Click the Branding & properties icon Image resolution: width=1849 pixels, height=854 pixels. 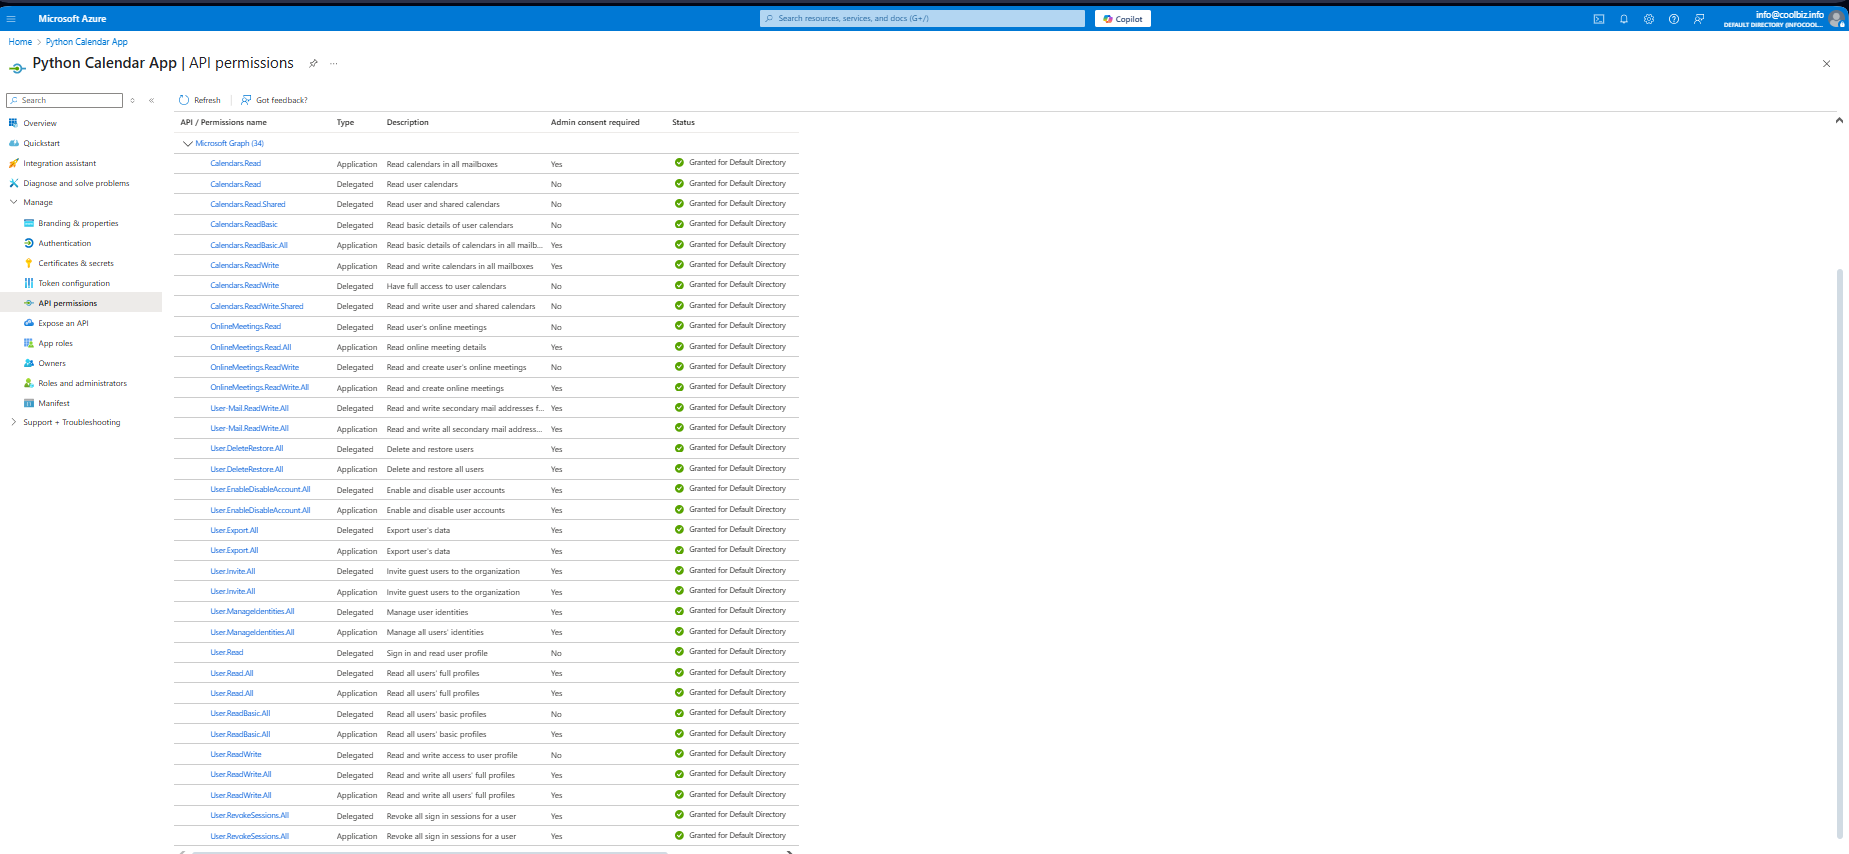click(x=29, y=223)
